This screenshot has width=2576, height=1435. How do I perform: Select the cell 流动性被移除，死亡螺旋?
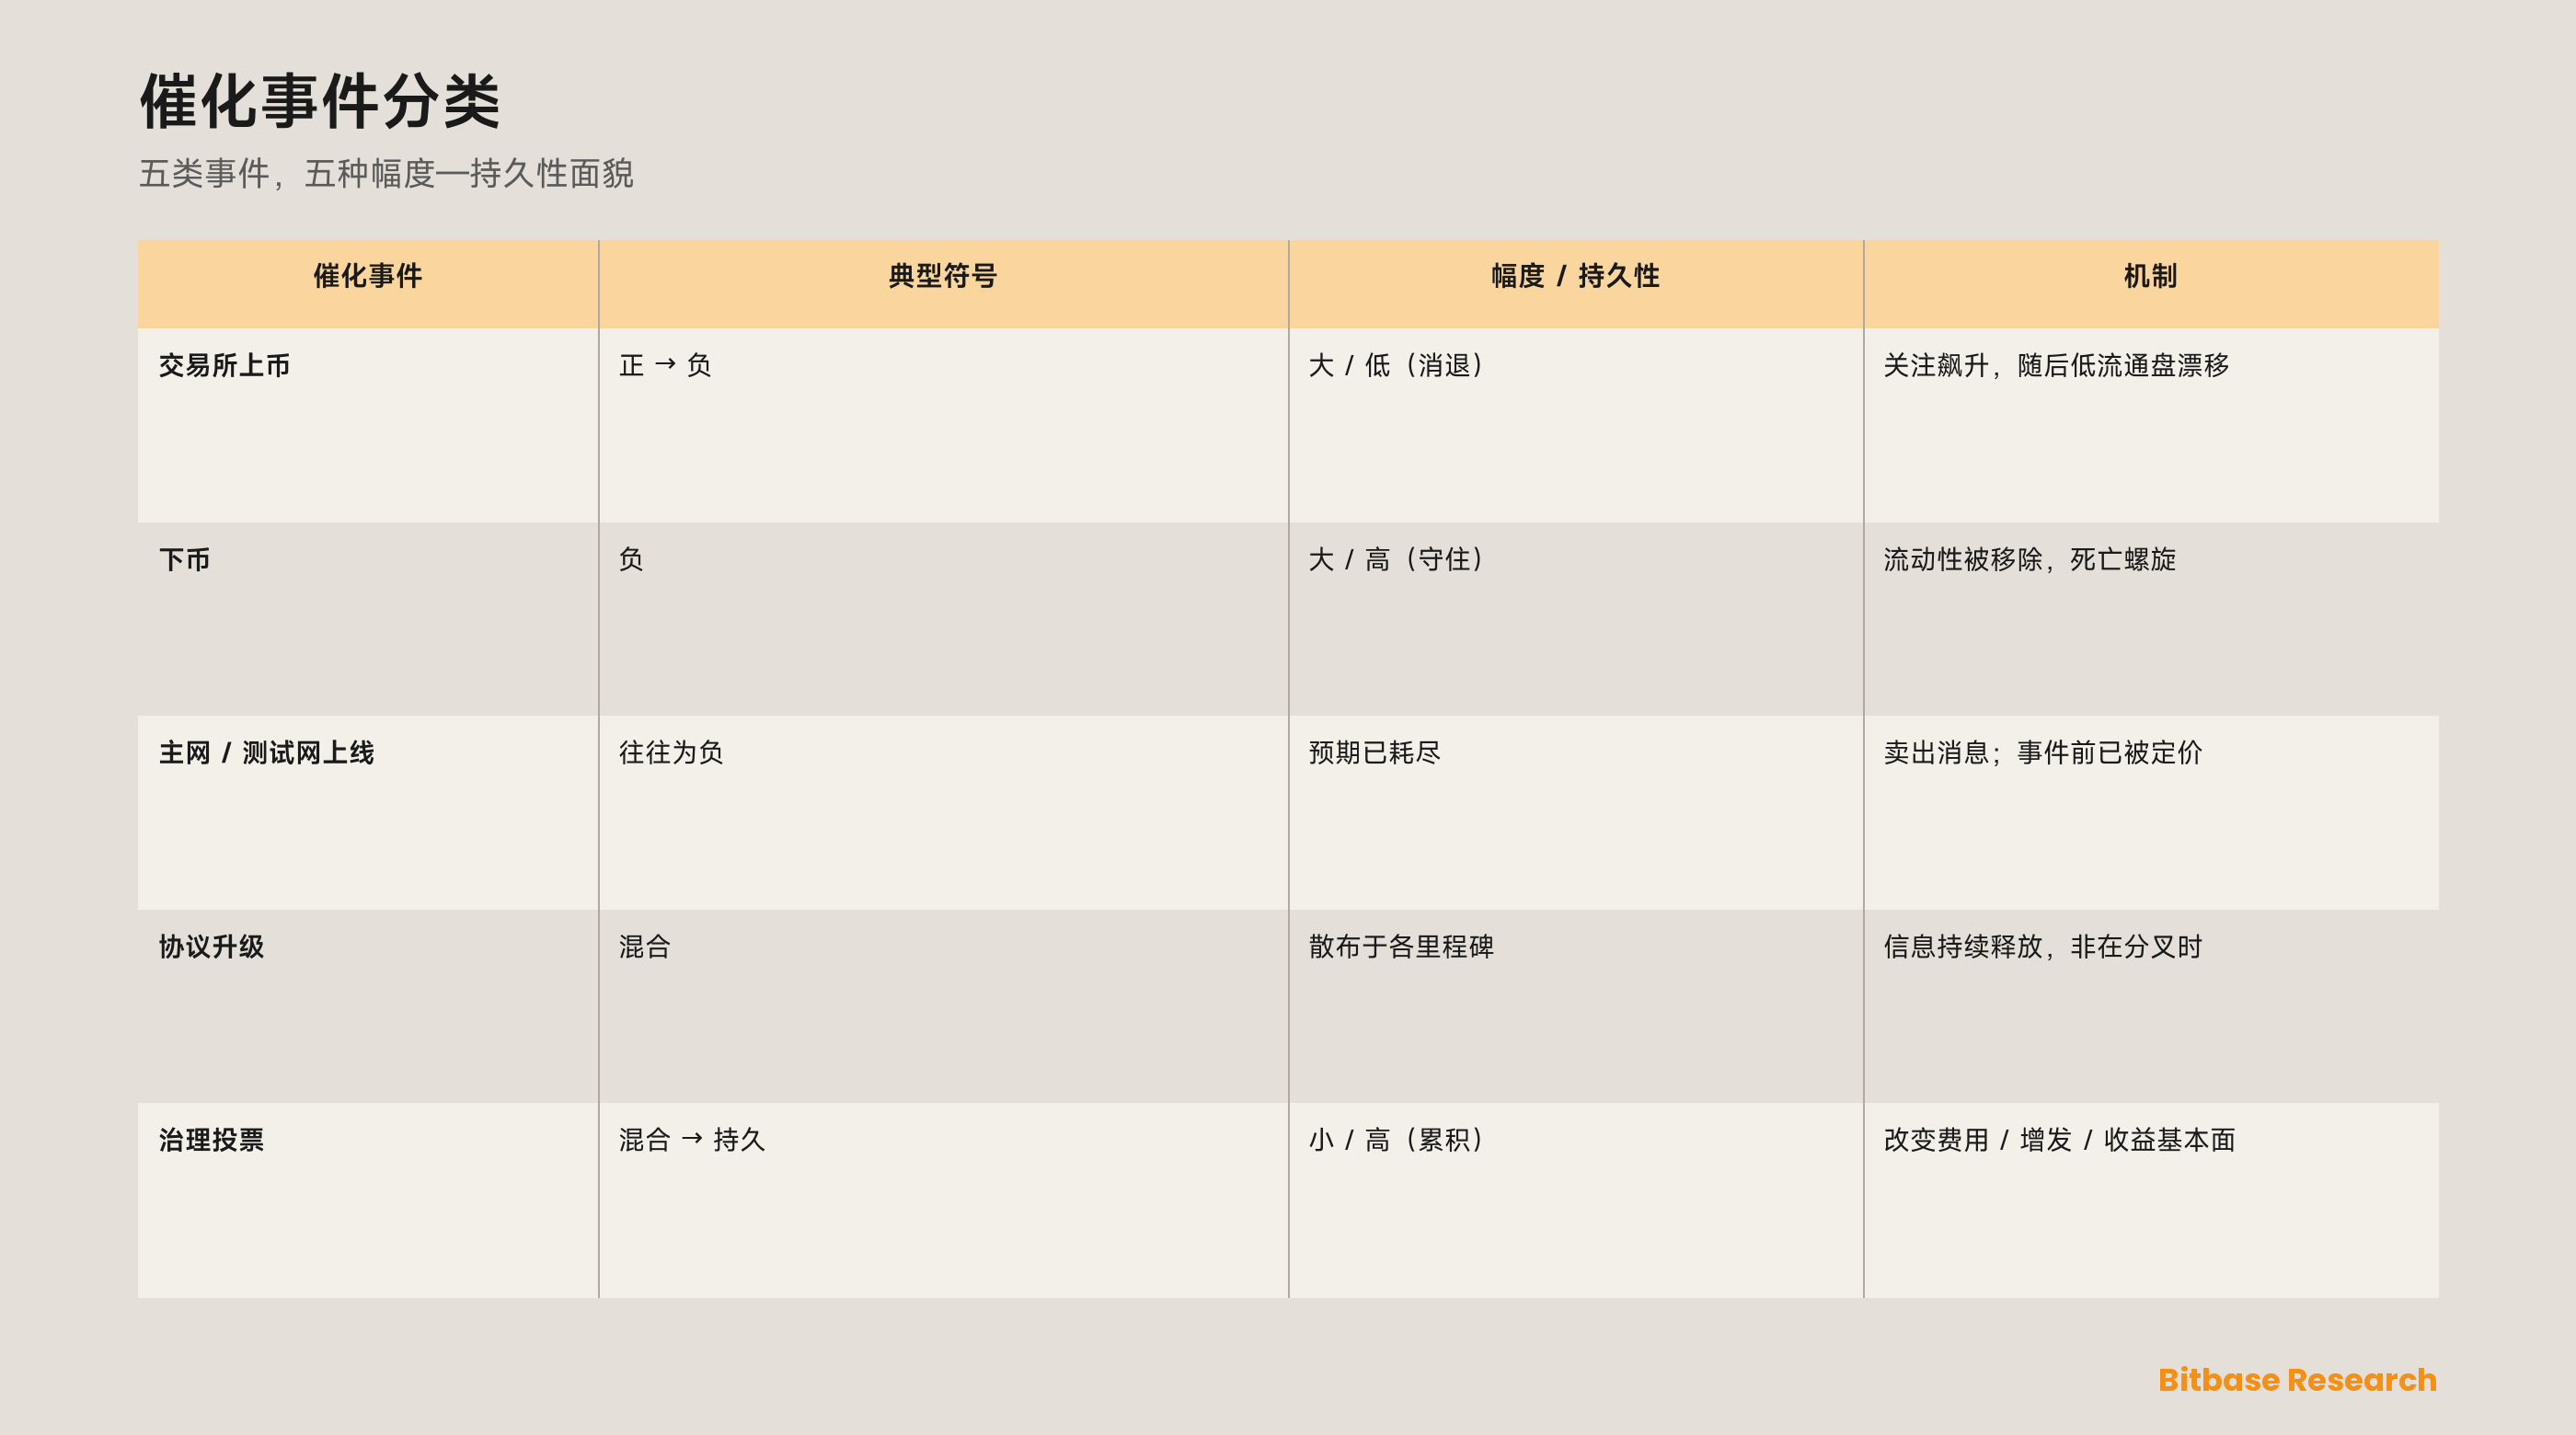pos(2030,560)
